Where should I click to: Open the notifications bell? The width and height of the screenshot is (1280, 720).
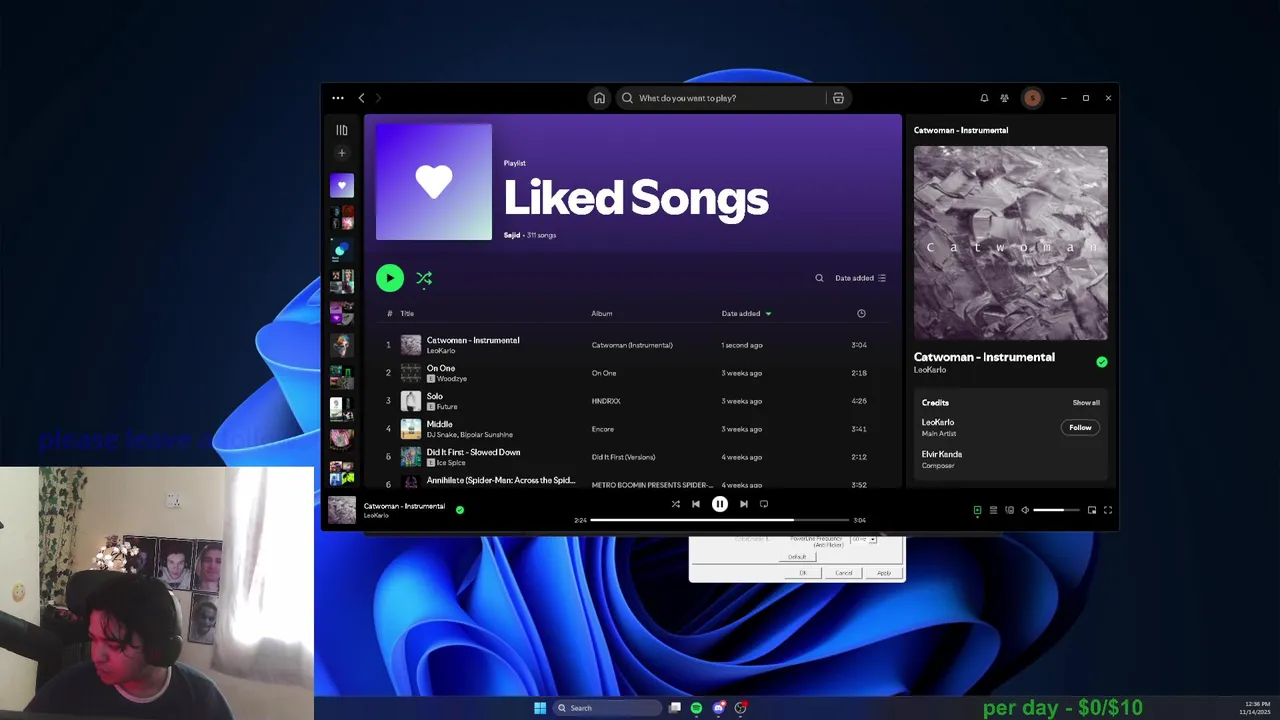point(984,98)
